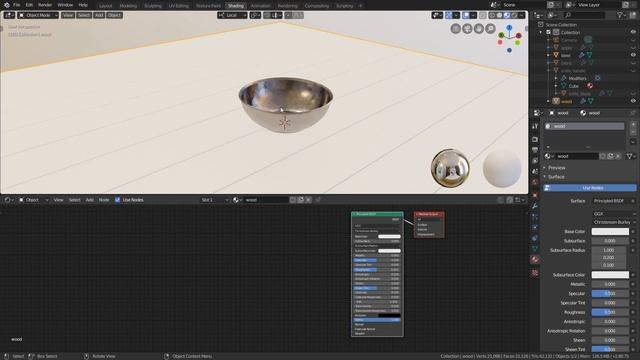Toggle X-ray mode in viewport header
Screen dimensions: 640x360
click(x=483, y=15)
